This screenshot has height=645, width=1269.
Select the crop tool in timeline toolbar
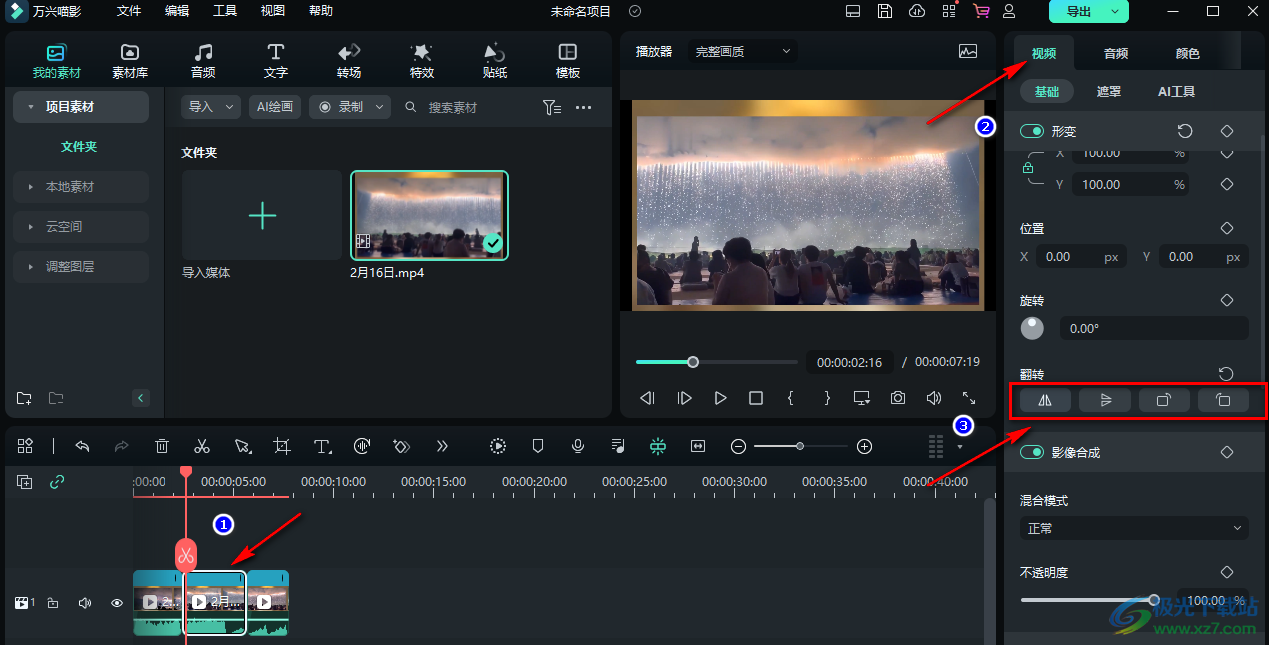(x=282, y=446)
